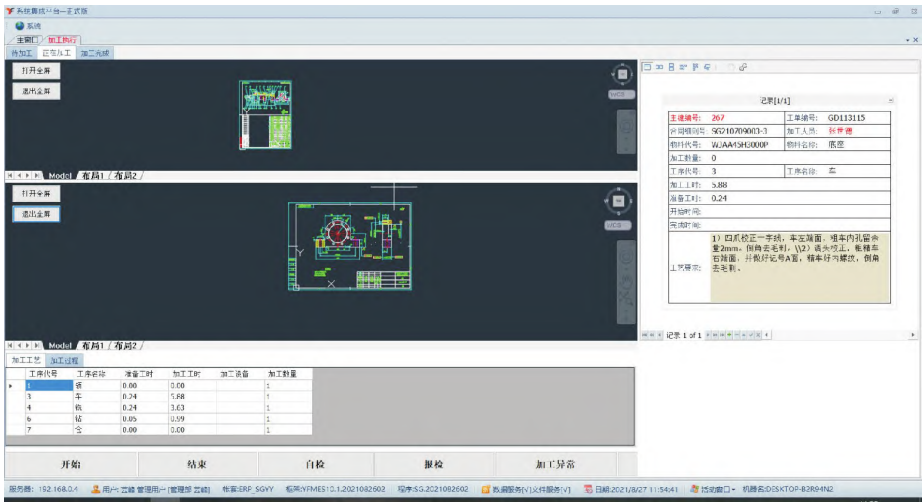Click the 加工异常 button

pyautogui.click(x=555, y=464)
